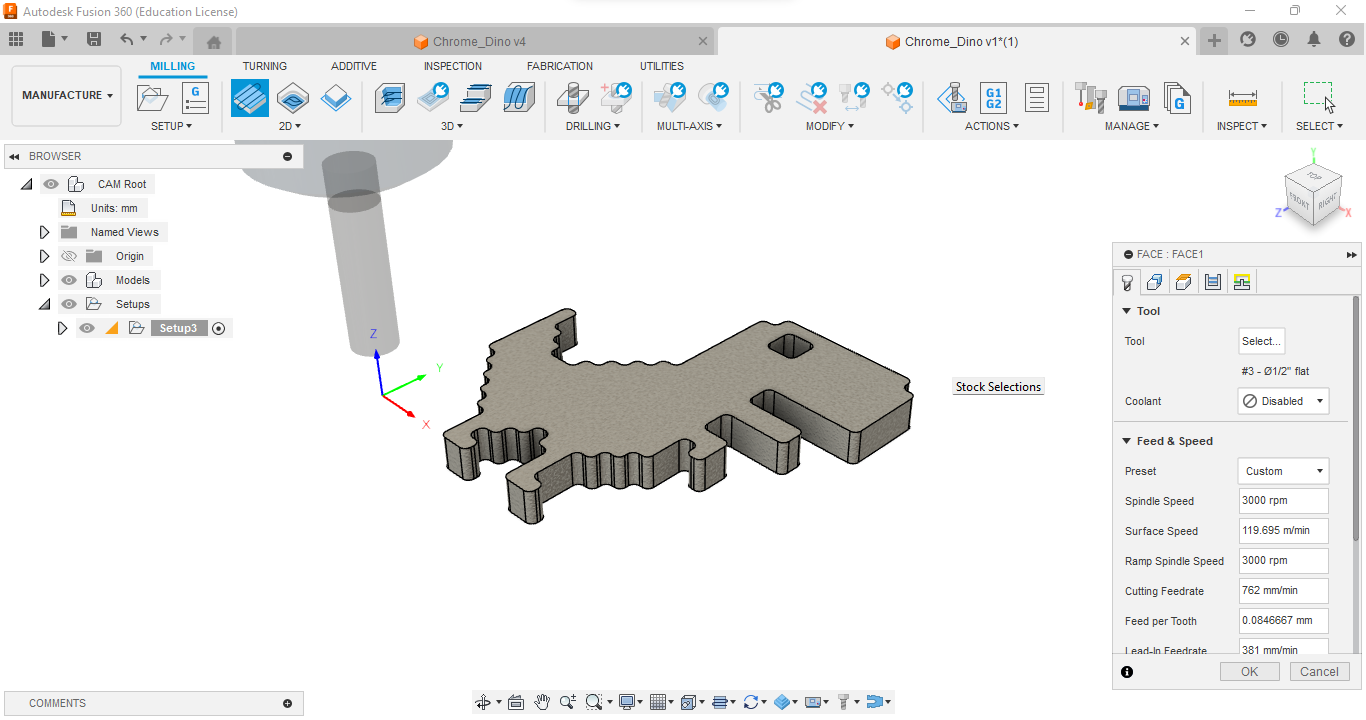This screenshot has height=720, width=1366.
Task: Click the Save icon in the title toolbar
Action: (94, 39)
